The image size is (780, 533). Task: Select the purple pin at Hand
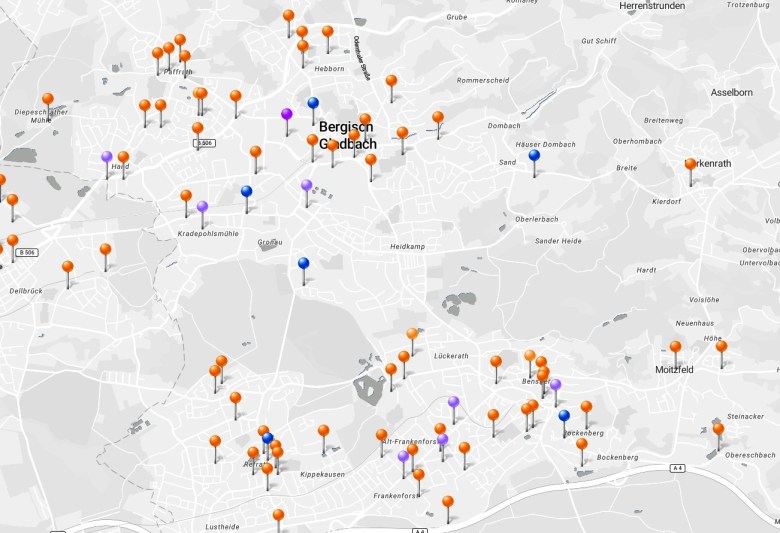point(106,157)
